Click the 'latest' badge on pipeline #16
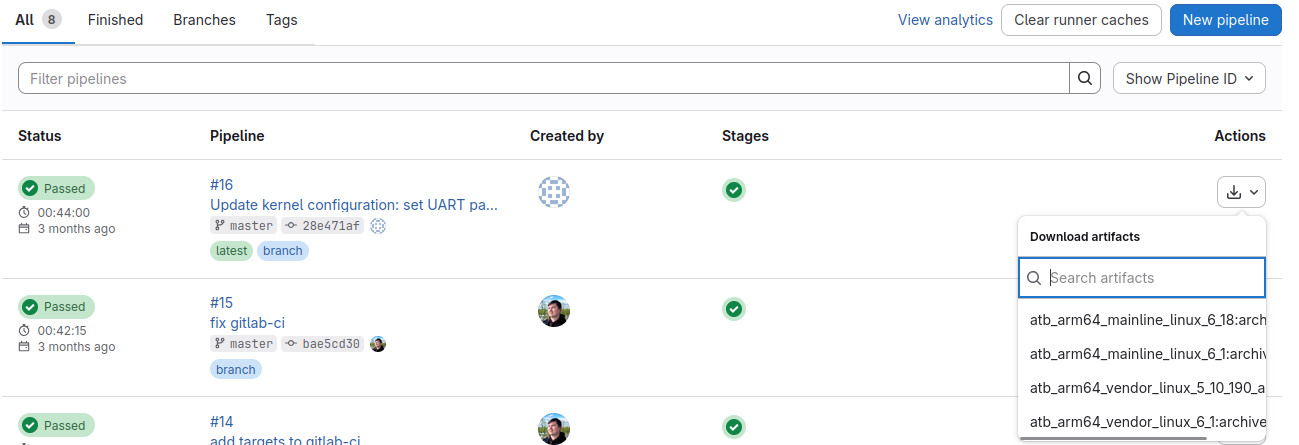 231,251
